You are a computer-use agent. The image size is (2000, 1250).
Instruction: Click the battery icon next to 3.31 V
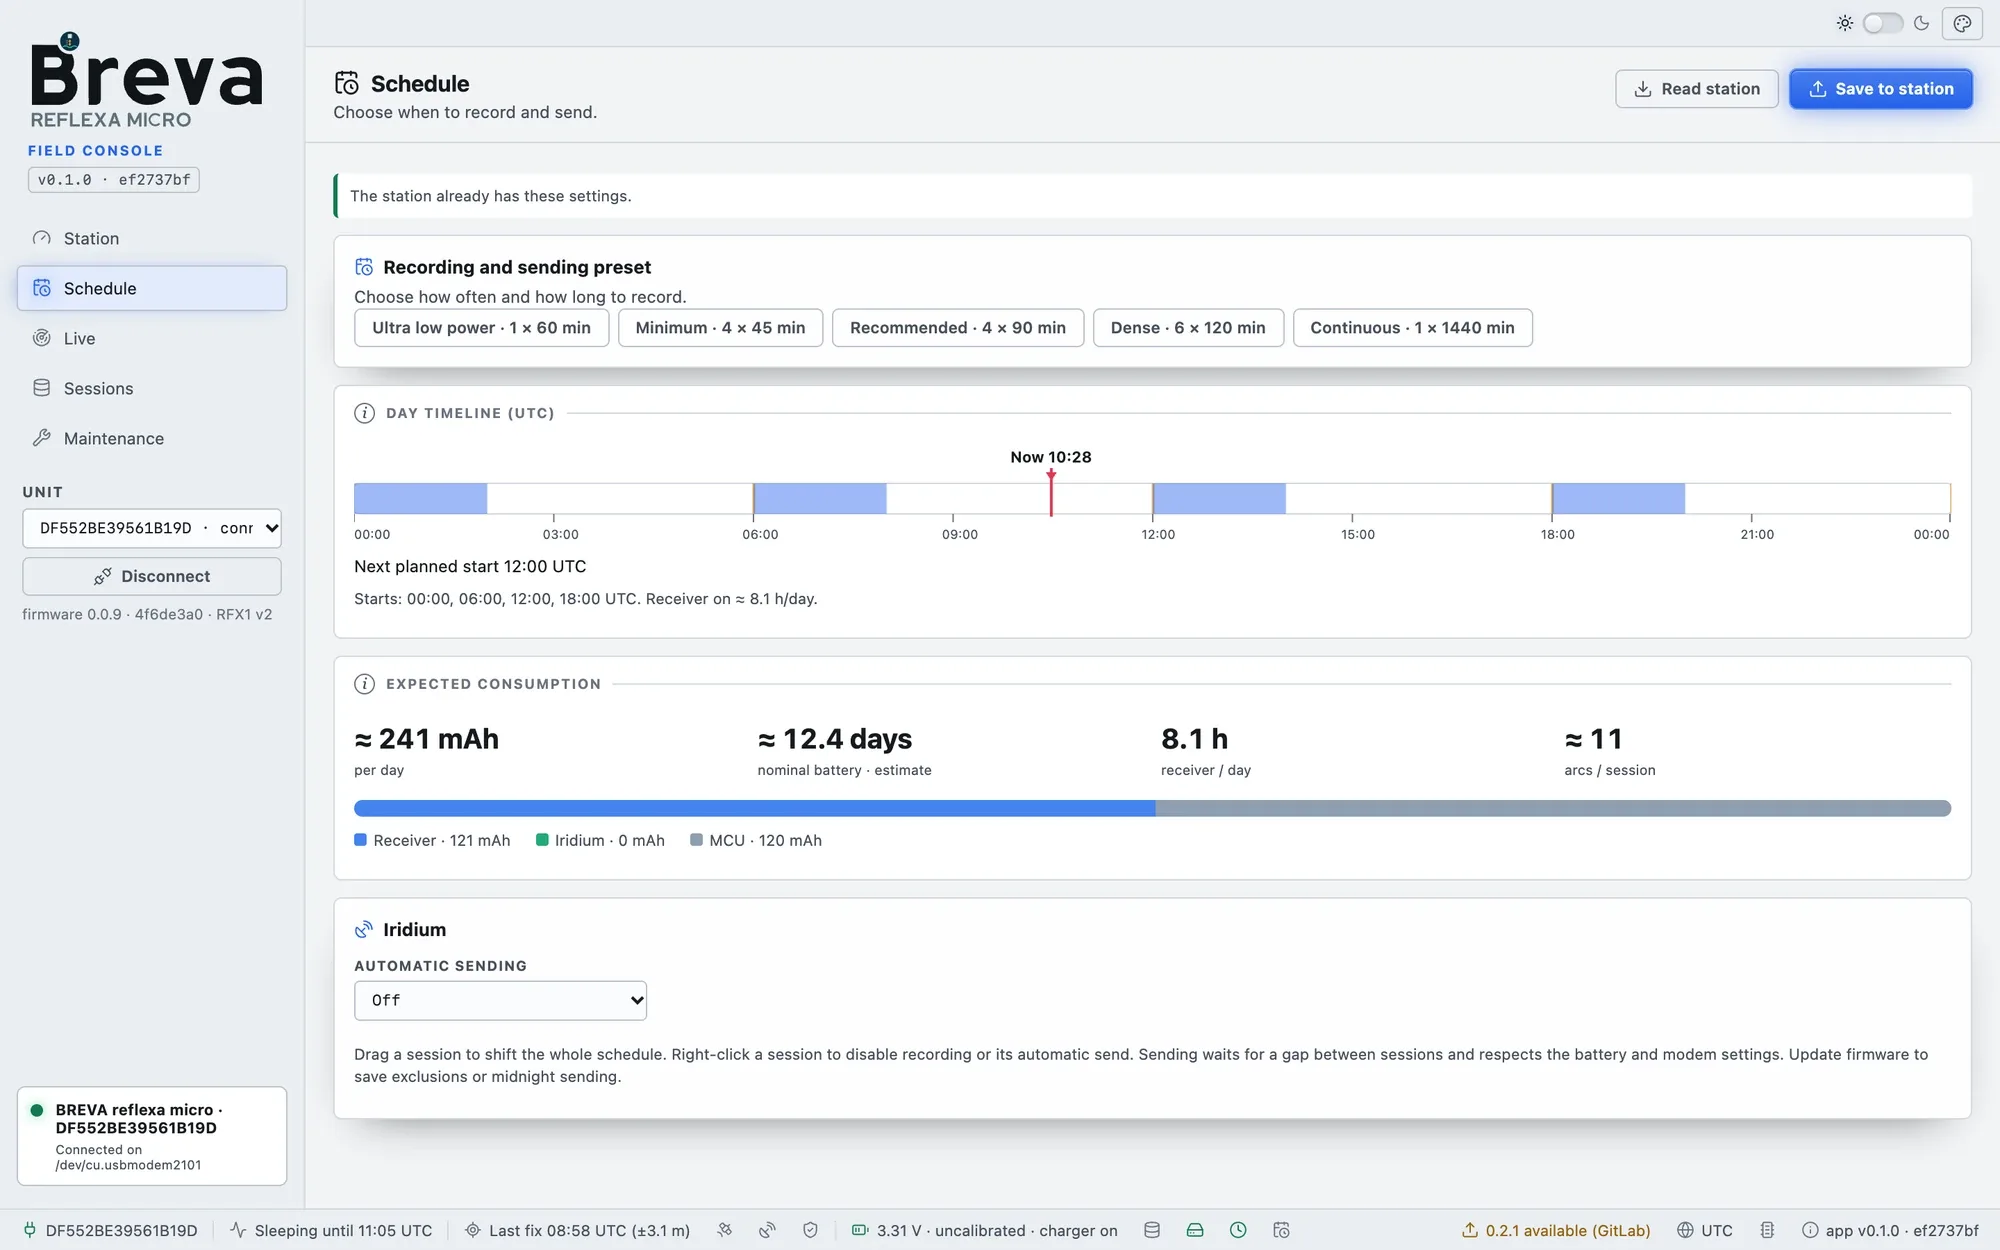pos(860,1230)
